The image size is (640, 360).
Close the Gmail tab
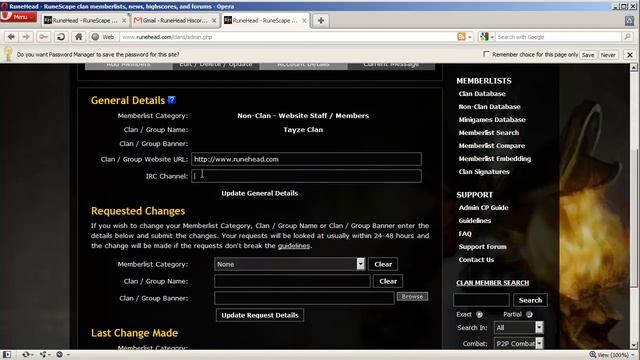pyautogui.click(x=214, y=20)
